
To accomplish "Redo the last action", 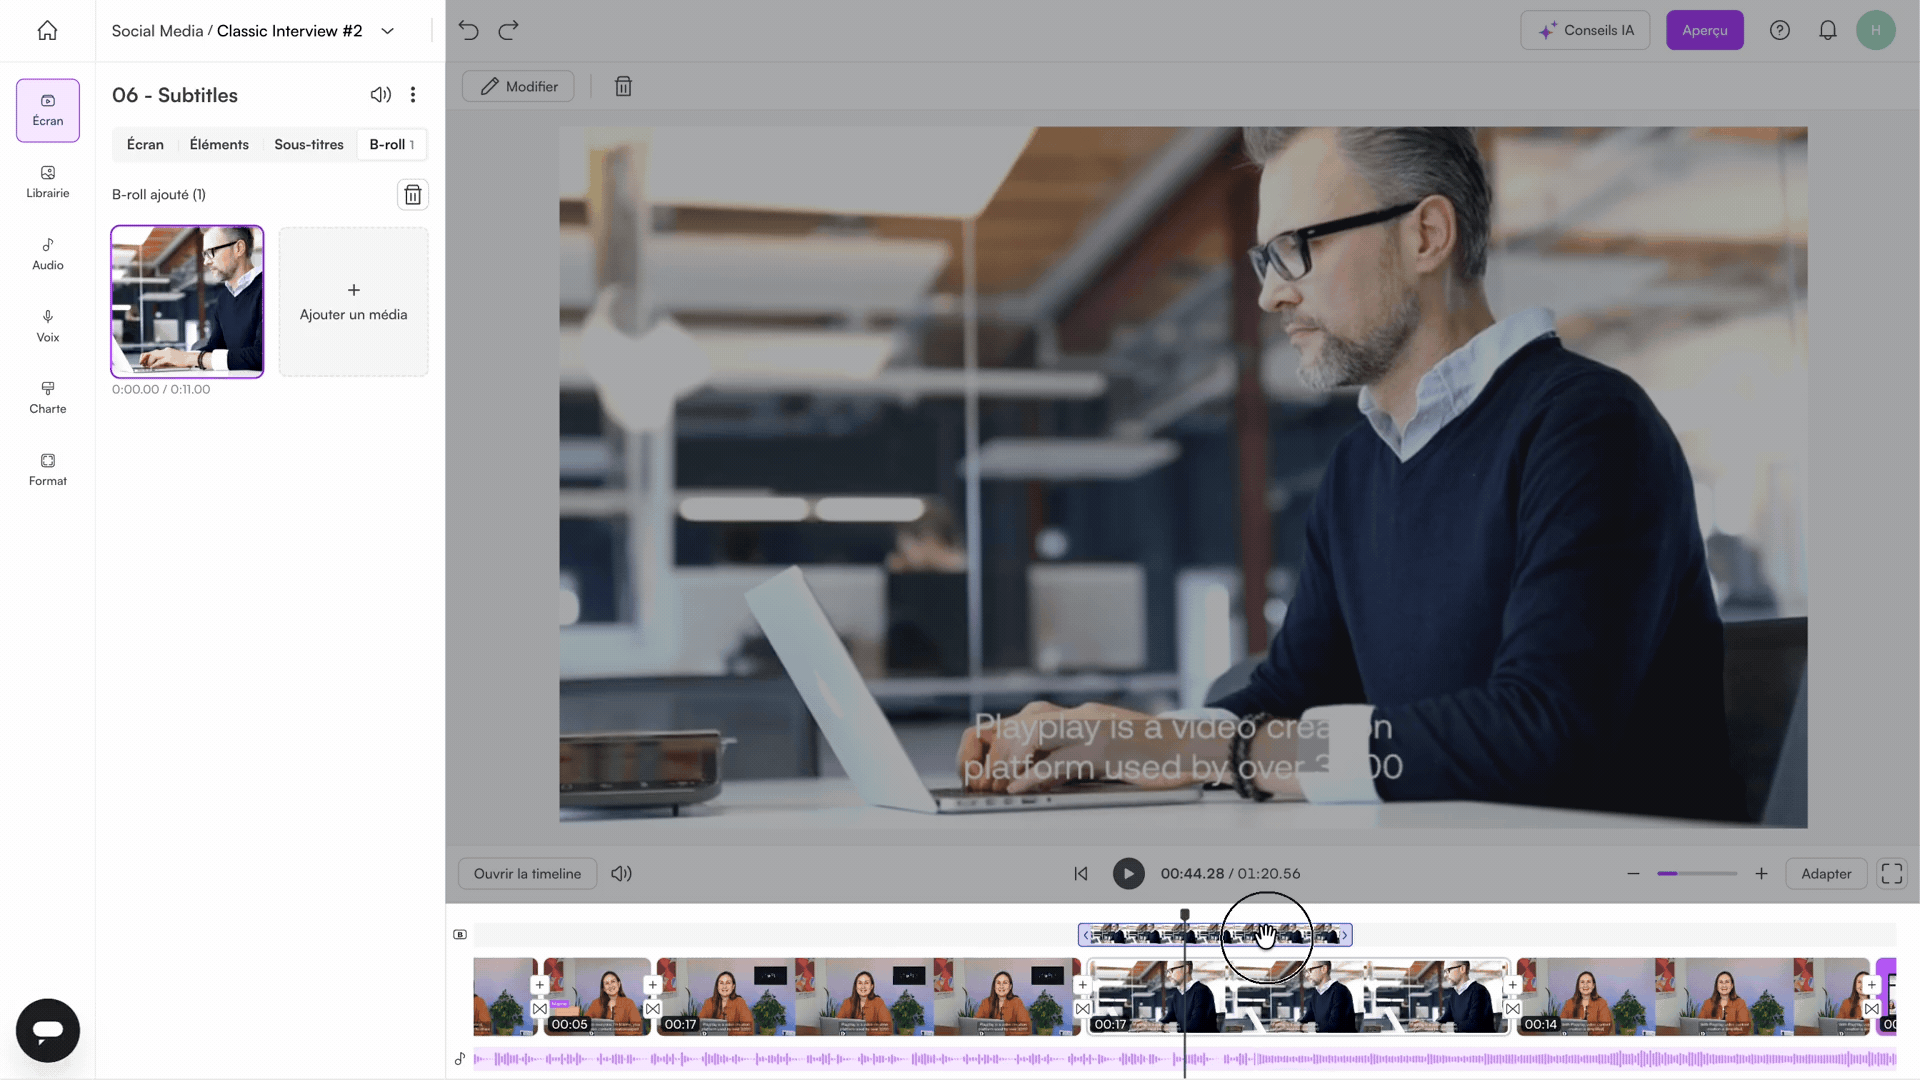I will (508, 30).
